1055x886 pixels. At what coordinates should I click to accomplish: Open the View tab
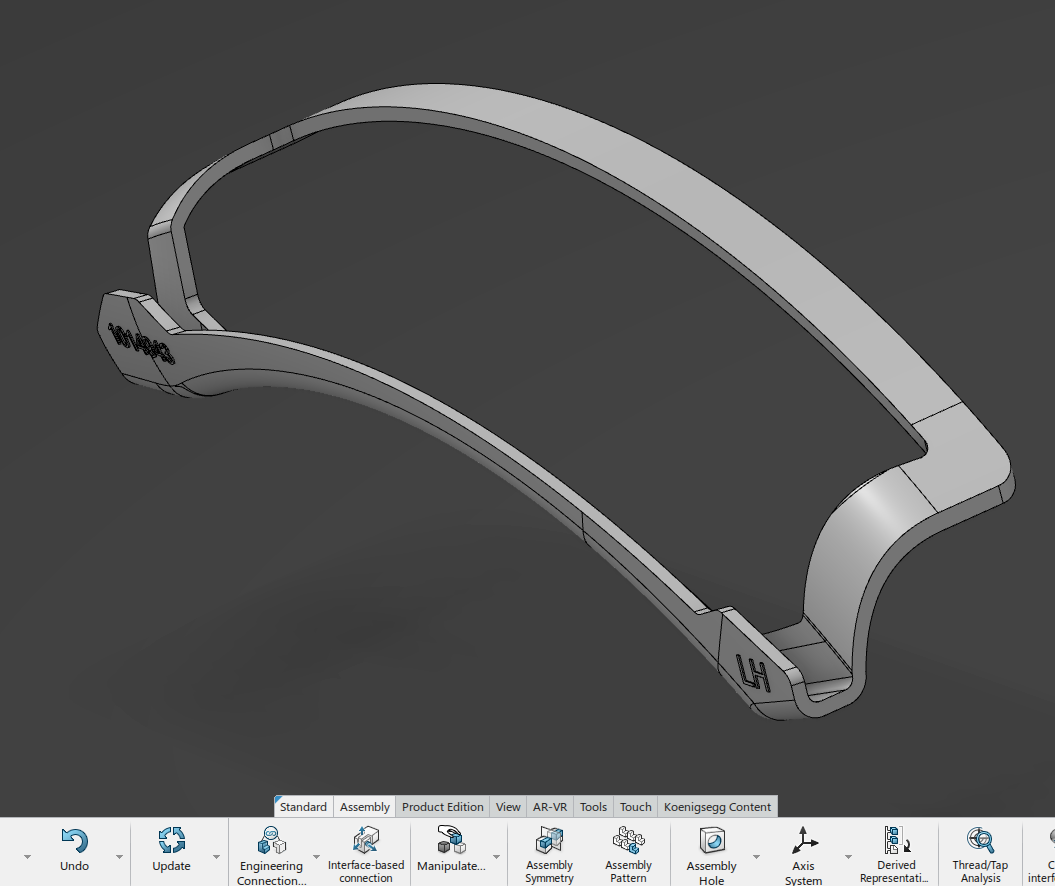coord(508,807)
